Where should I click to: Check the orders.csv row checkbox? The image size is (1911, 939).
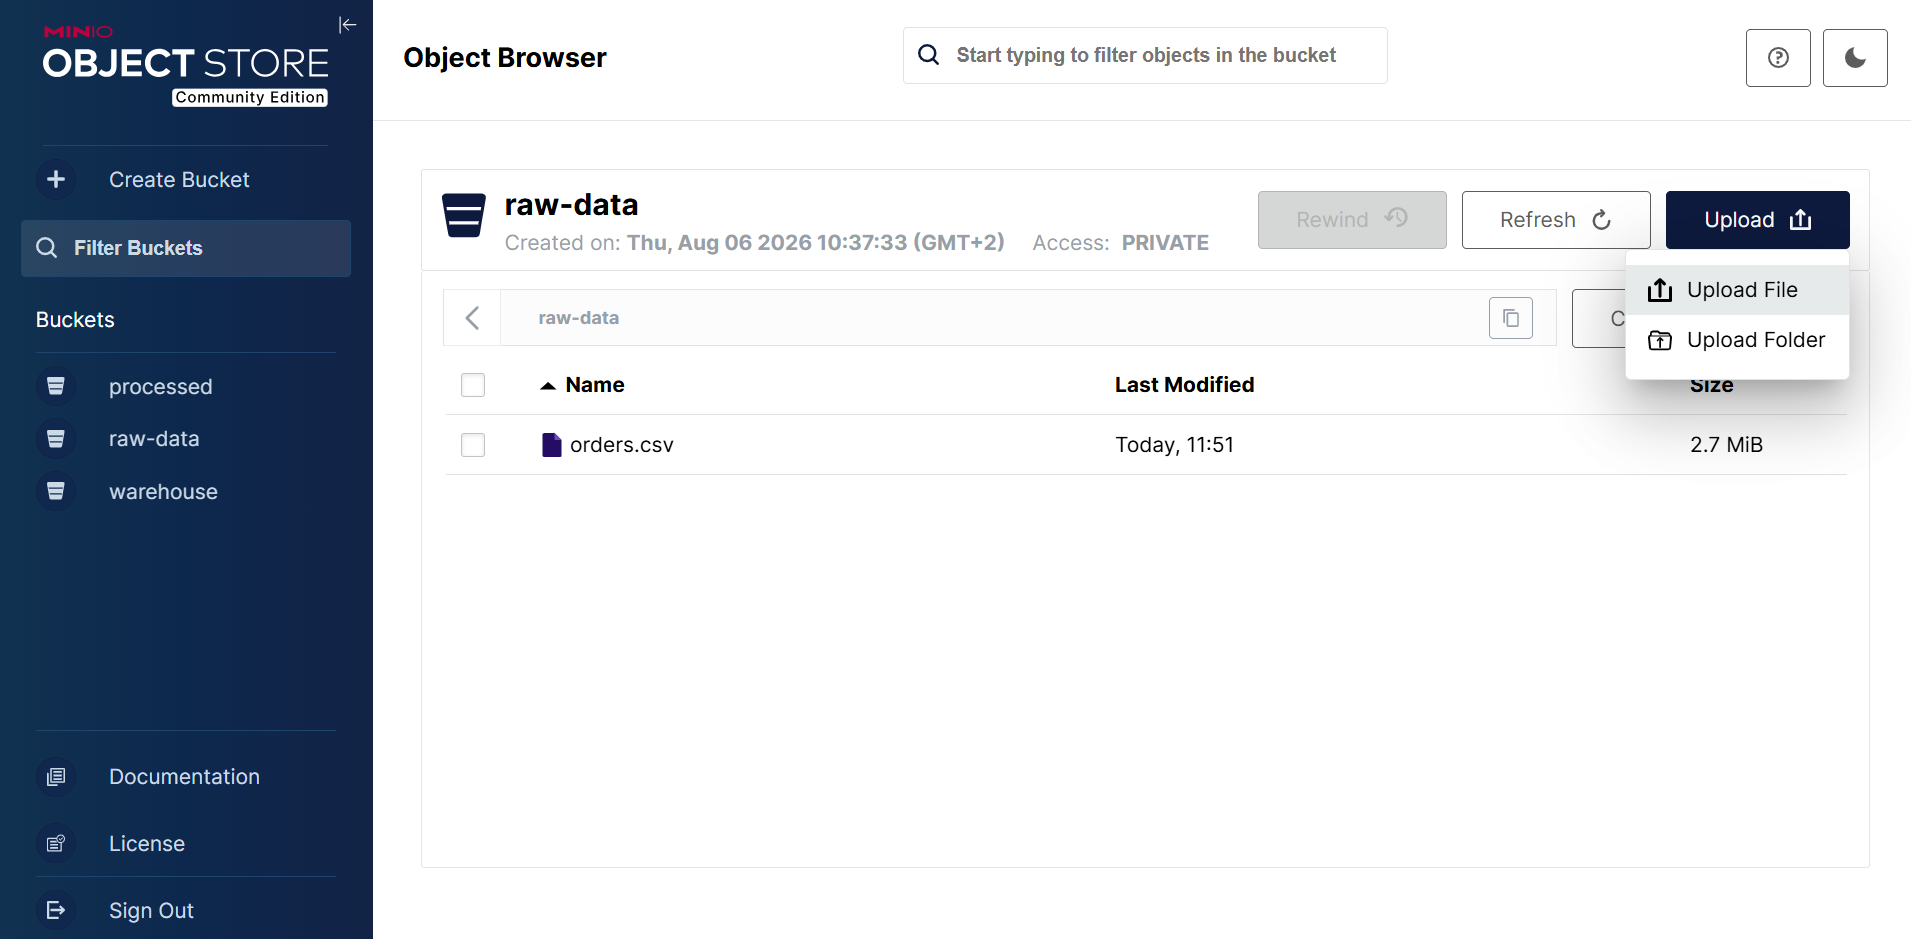(x=473, y=445)
